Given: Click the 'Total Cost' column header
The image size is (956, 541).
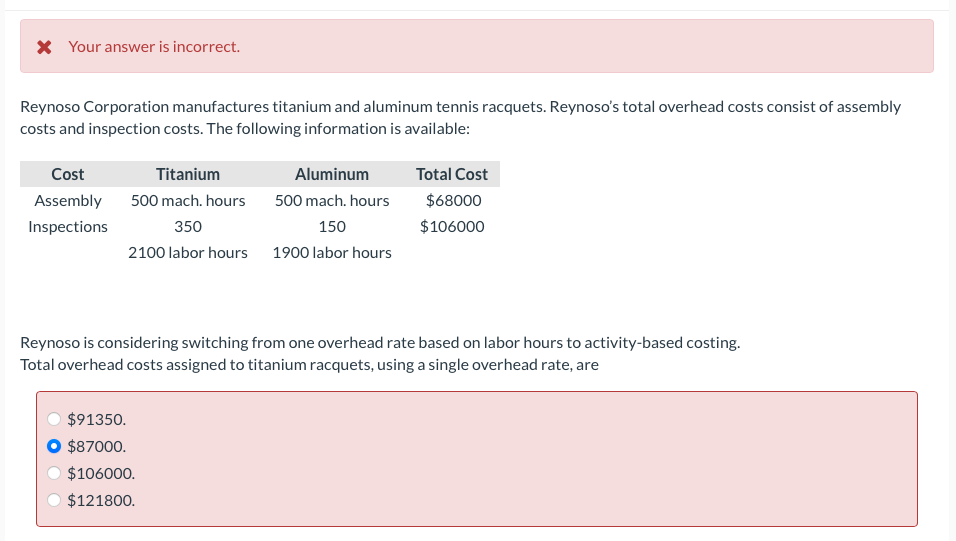Looking at the screenshot, I should pos(452,174).
